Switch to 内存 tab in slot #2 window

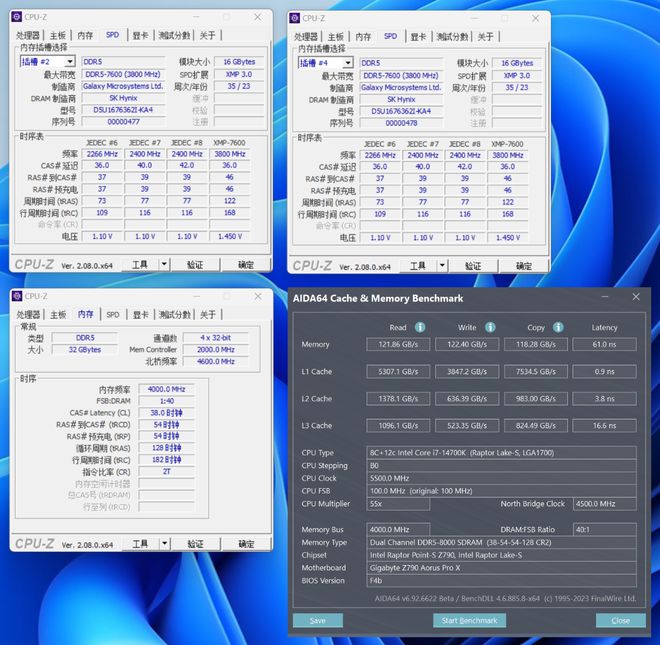[x=85, y=35]
